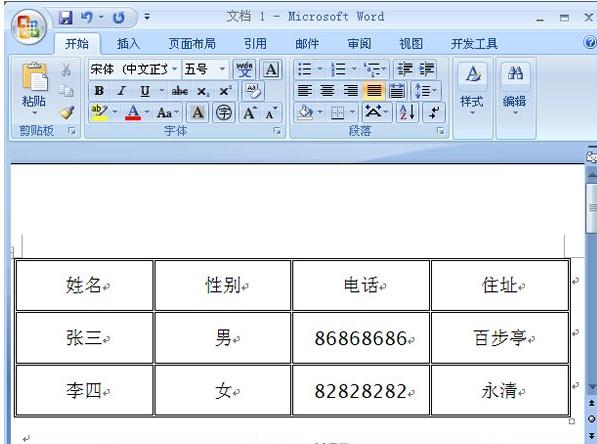Toggle underline formatting
597x444 pixels.
click(x=145, y=91)
